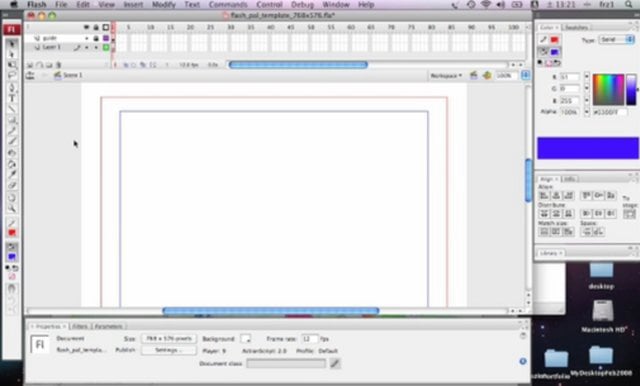
Task: Click the swap colors icon in toolbox
Action: click(15, 268)
